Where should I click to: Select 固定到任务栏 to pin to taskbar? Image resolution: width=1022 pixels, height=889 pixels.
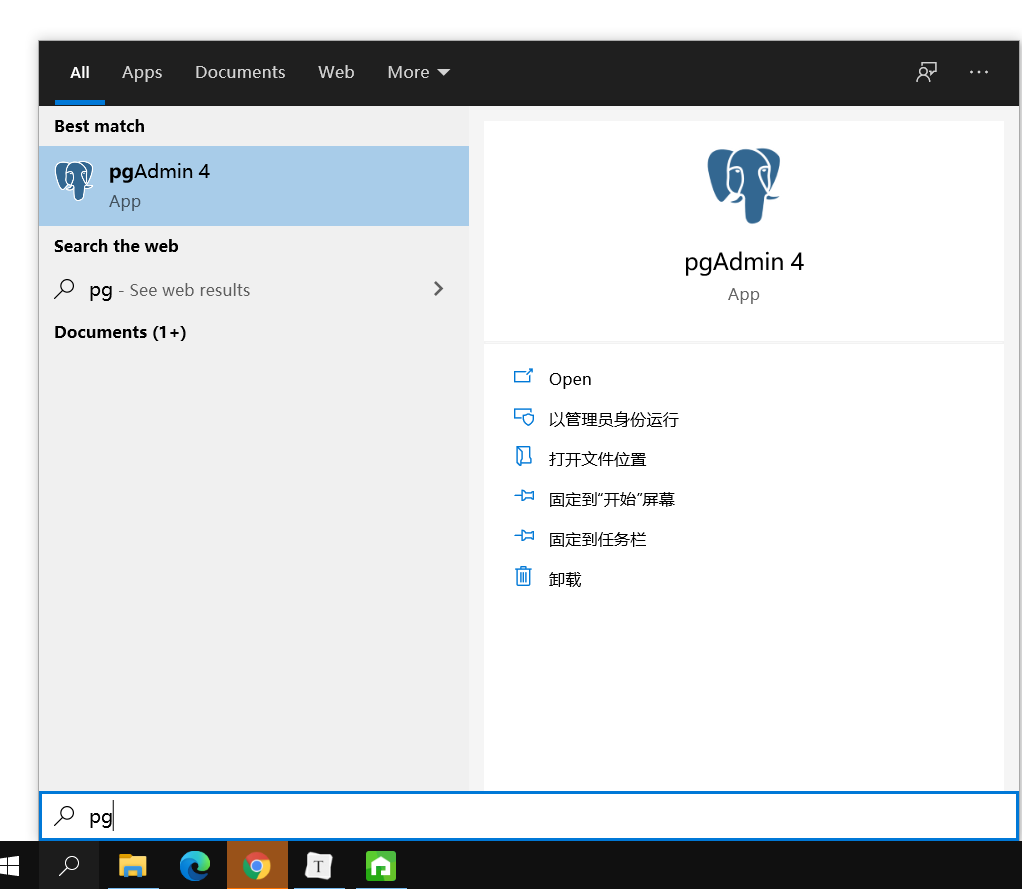(596, 538)
